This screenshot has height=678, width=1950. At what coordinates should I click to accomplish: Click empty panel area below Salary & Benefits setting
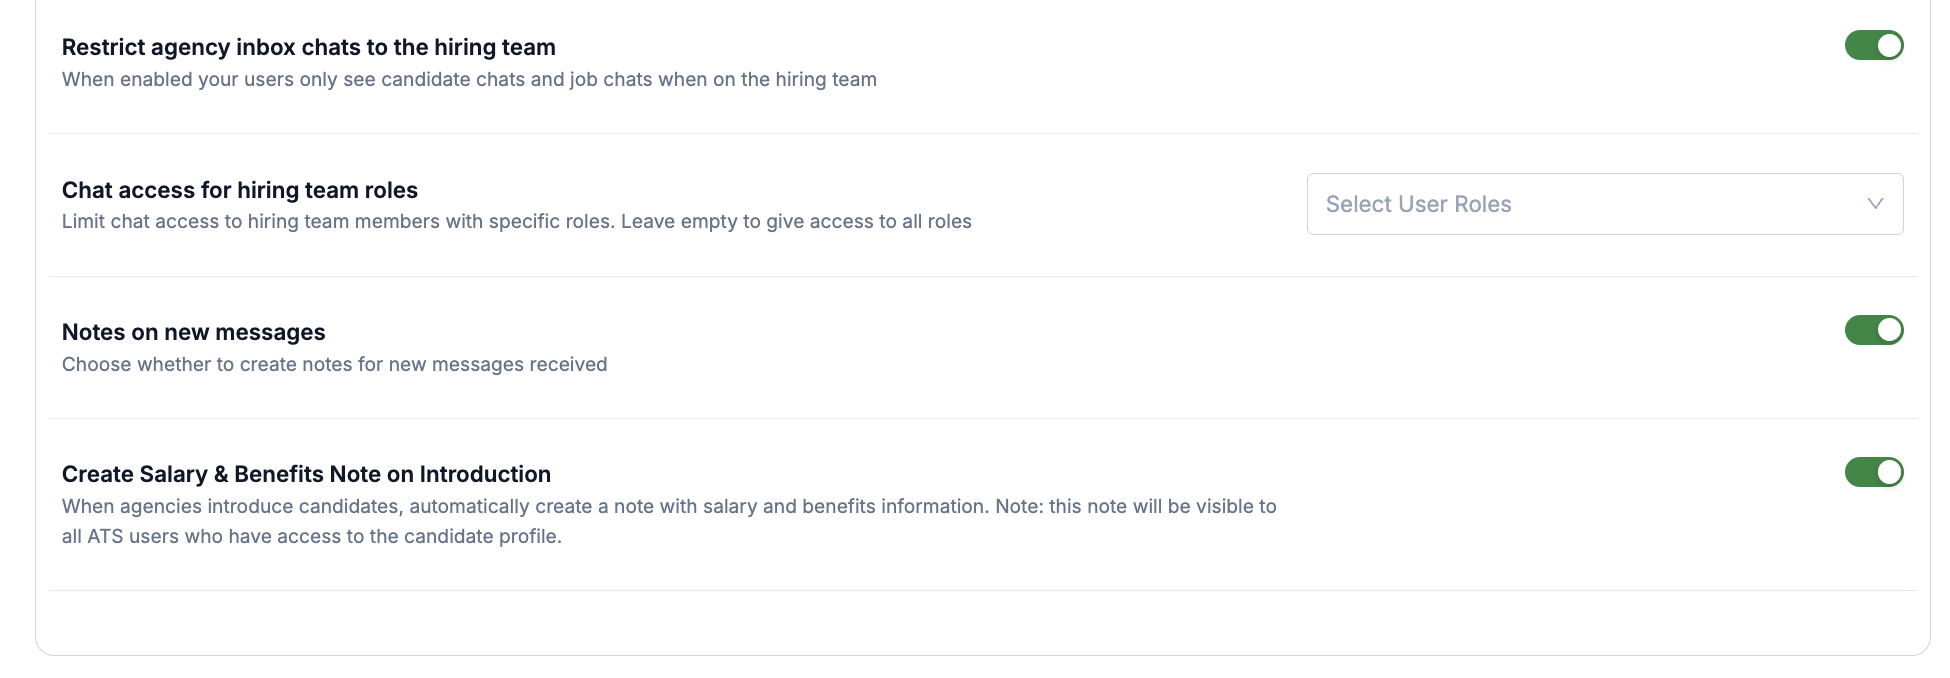tap(982, 622)
